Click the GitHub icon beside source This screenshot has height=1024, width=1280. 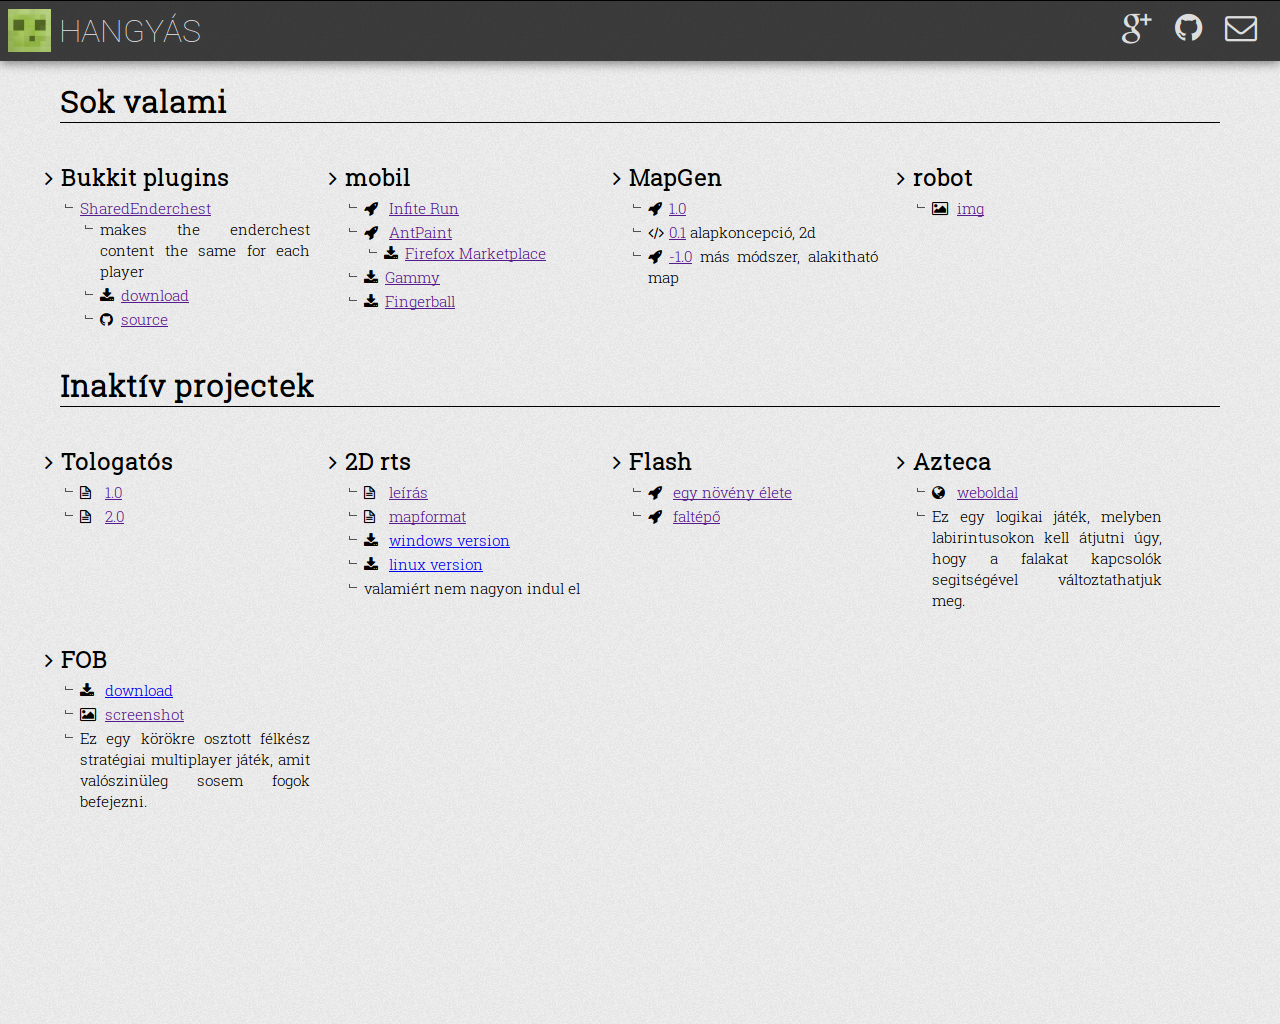(107, 320)
